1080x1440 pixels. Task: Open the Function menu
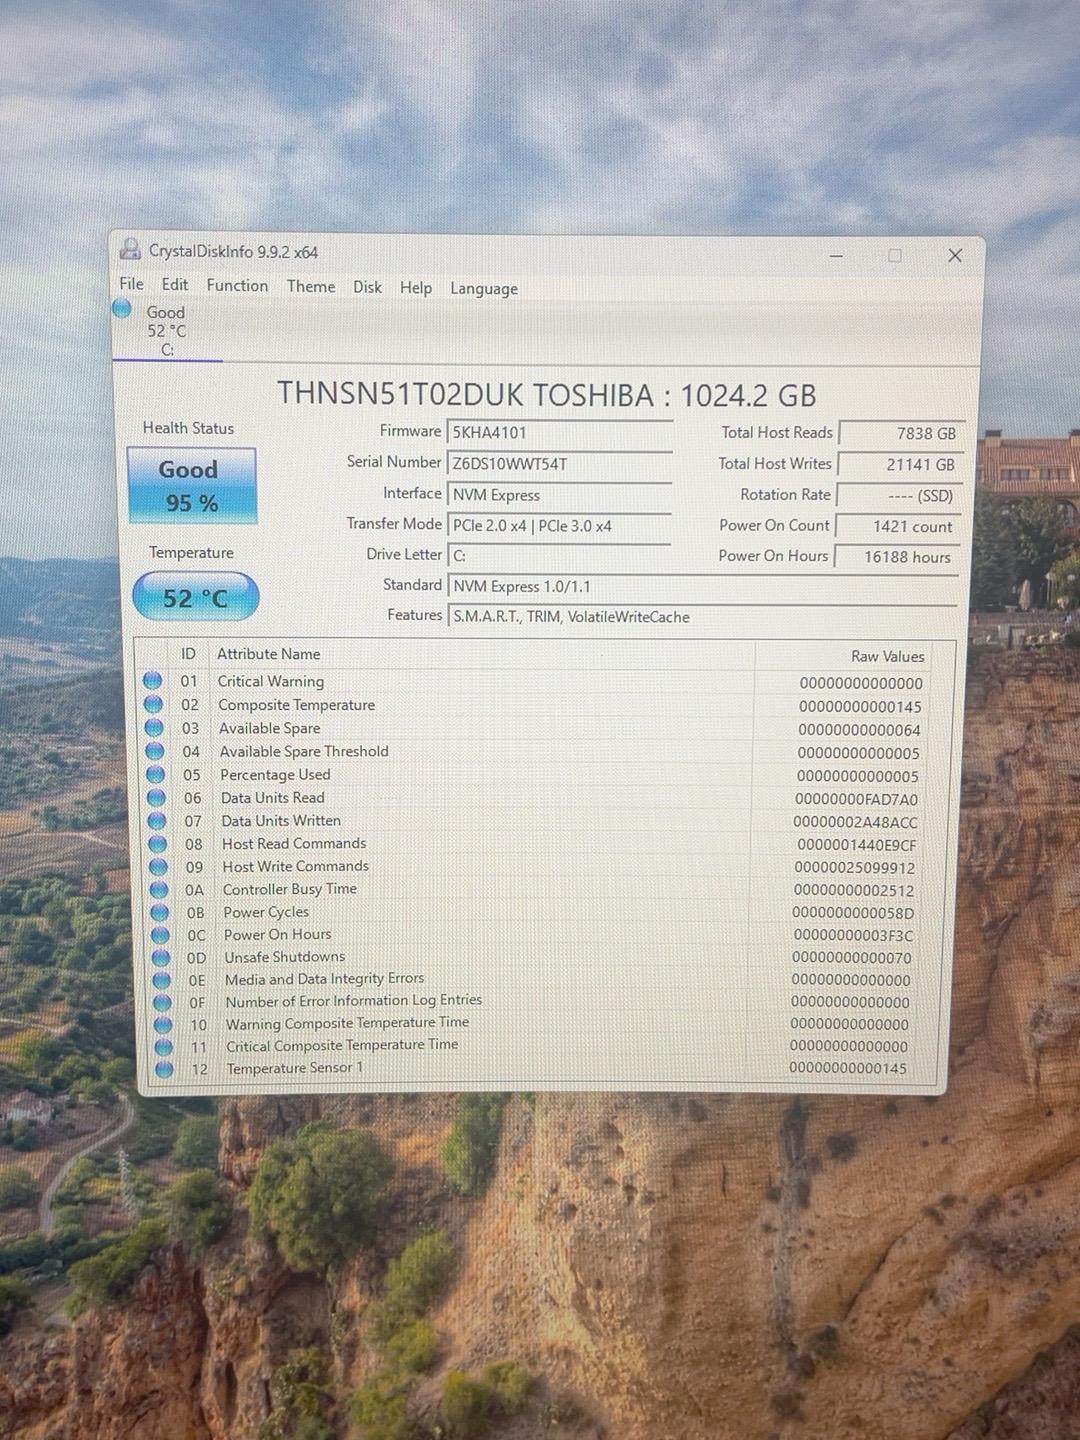tap(237, 286)
